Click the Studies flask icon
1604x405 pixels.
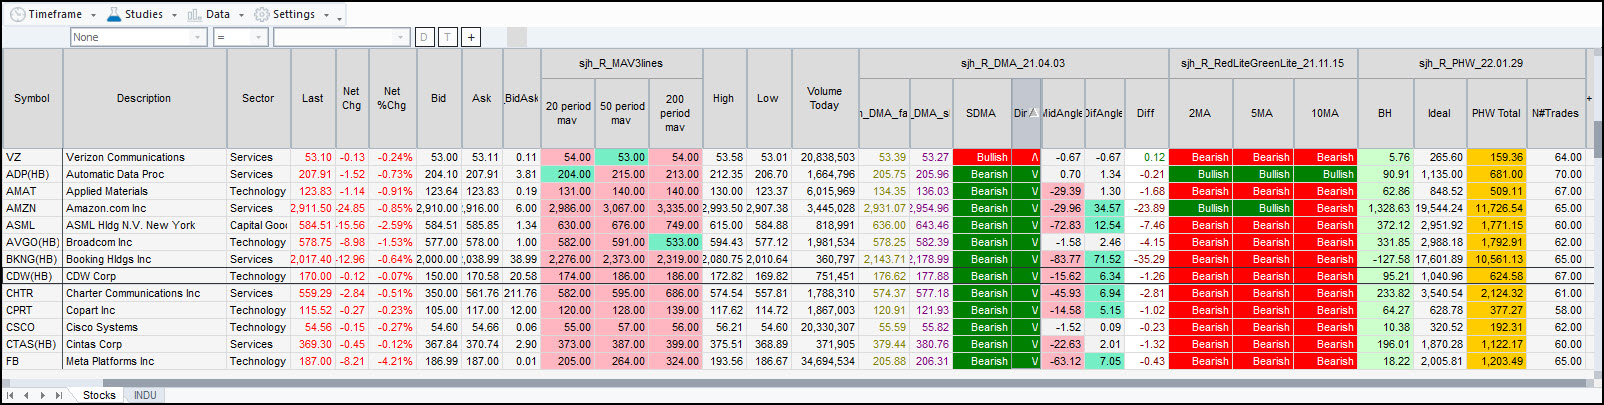pyautogui.click(x=114, y=14)
